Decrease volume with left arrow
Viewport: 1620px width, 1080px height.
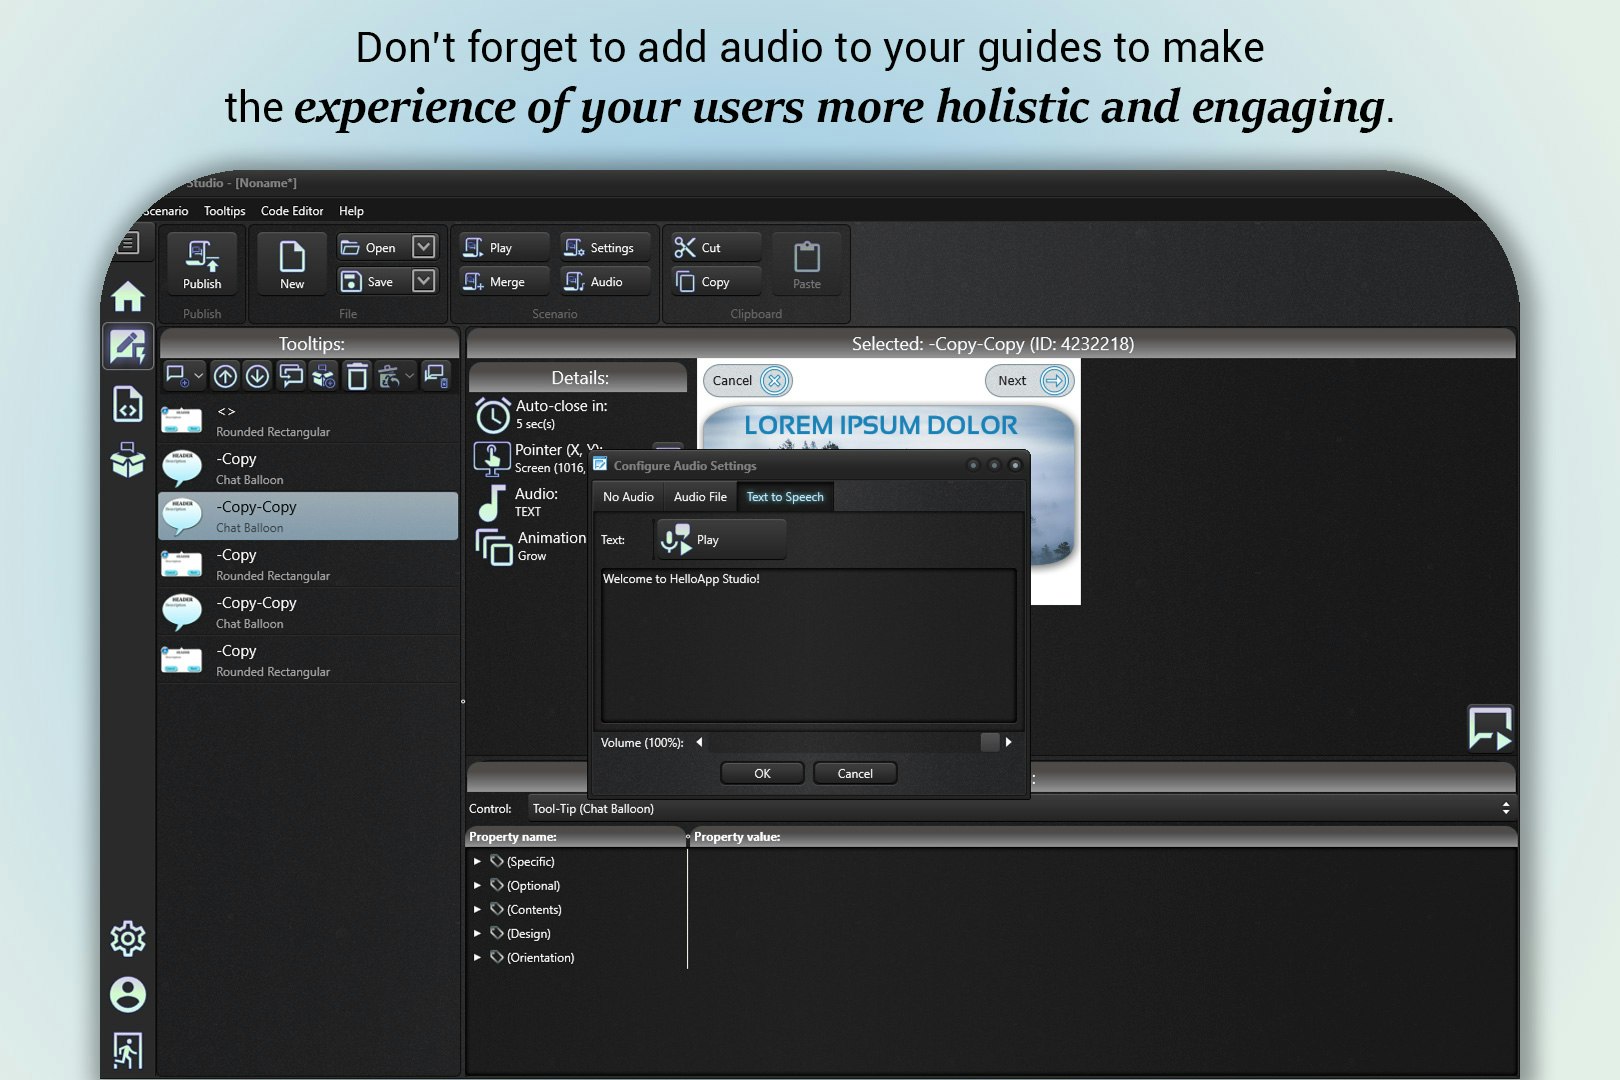coord(699,742)
